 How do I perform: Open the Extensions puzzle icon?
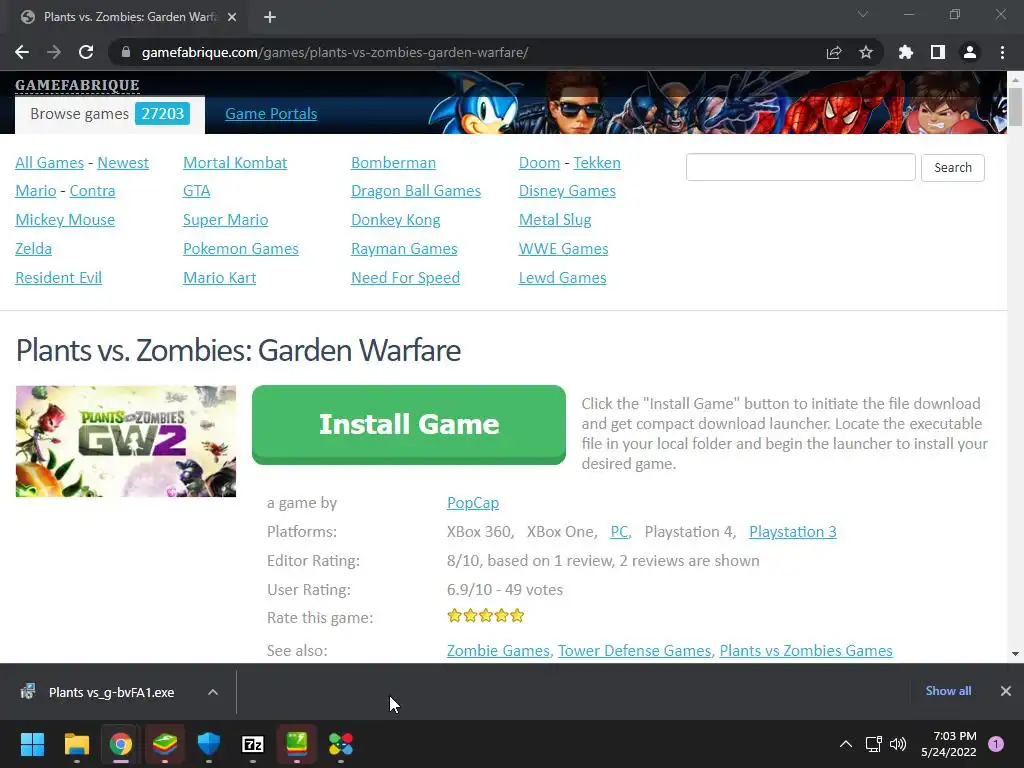coord(906,52)
